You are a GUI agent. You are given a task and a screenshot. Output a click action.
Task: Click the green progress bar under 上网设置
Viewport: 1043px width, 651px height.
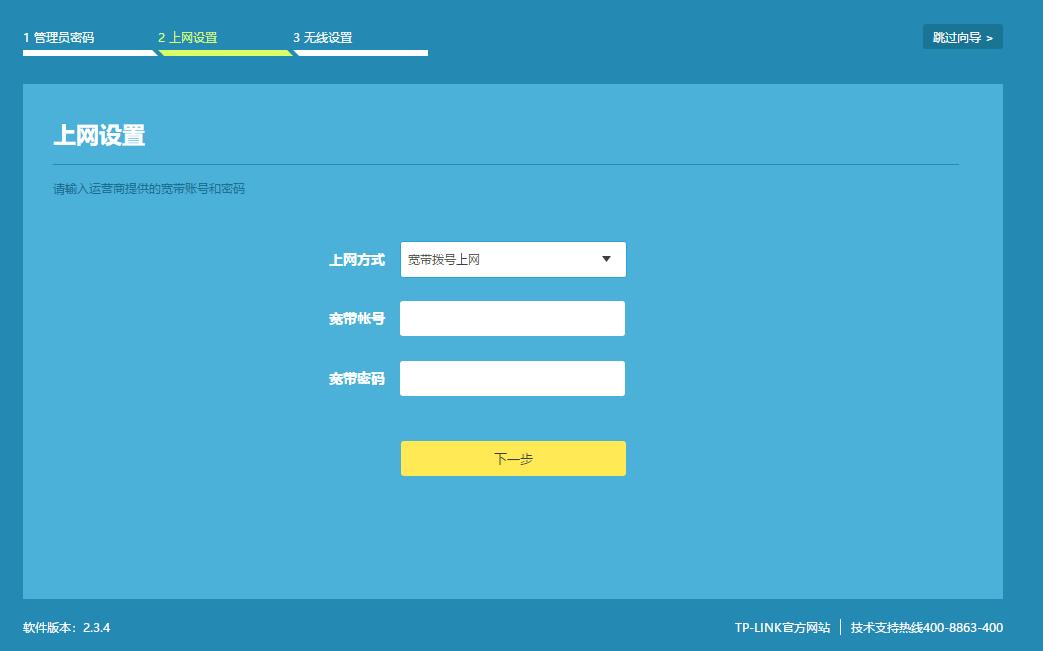[x=224, y=52]
